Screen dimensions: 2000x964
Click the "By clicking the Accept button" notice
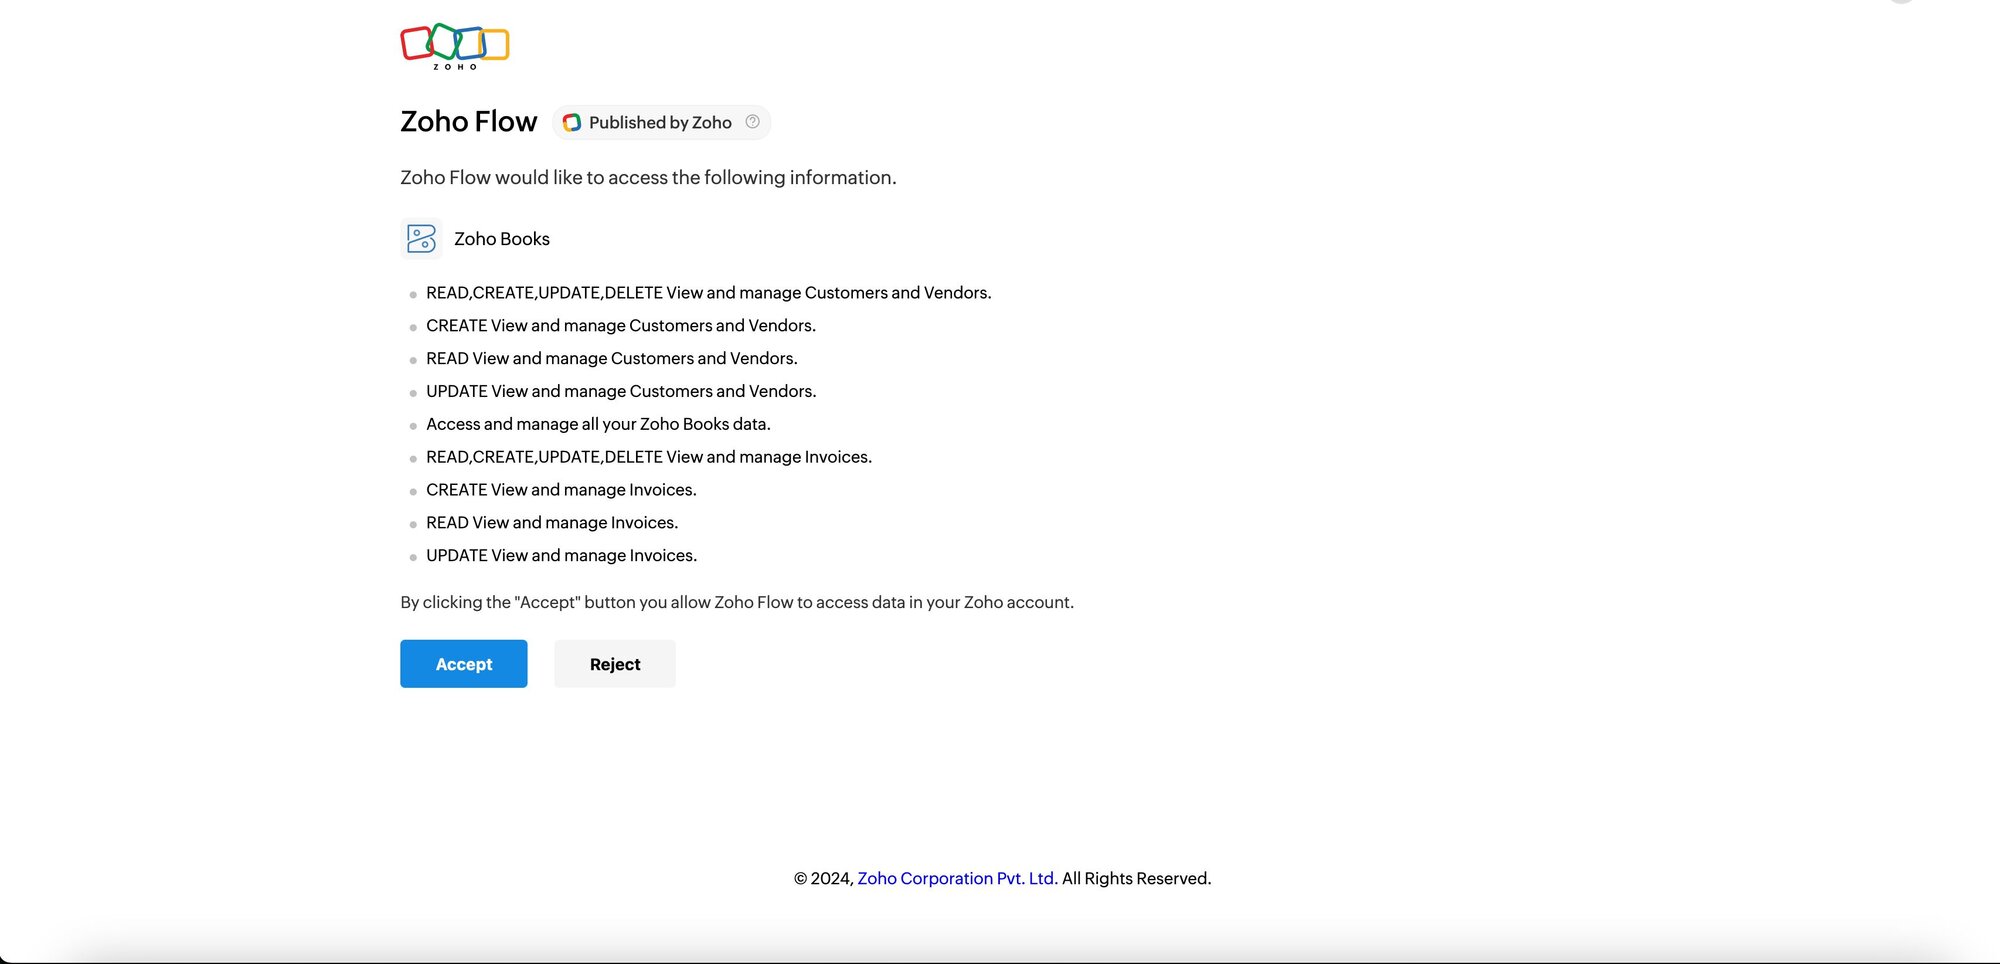tap(736, 602)
